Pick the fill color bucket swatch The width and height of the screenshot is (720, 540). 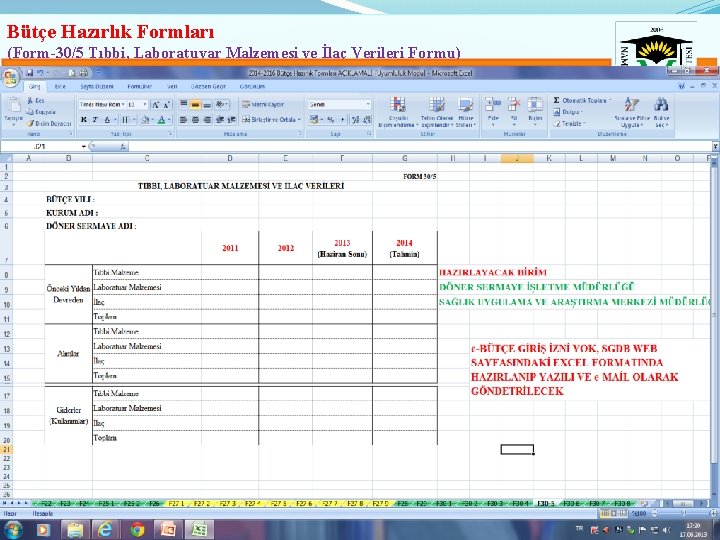click(145, 120)
